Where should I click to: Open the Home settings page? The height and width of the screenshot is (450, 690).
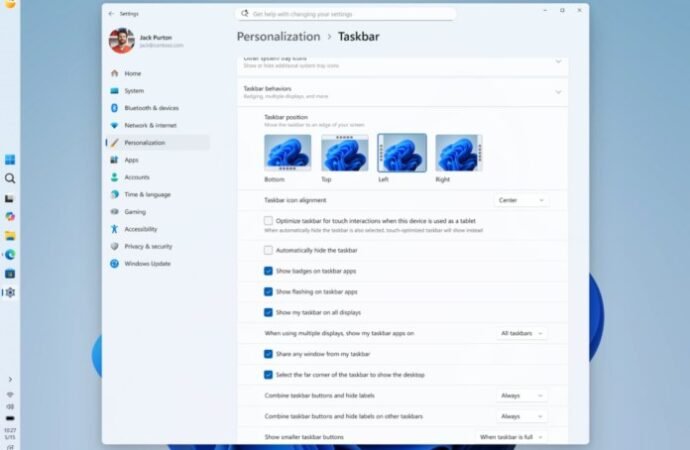(158, 73)
